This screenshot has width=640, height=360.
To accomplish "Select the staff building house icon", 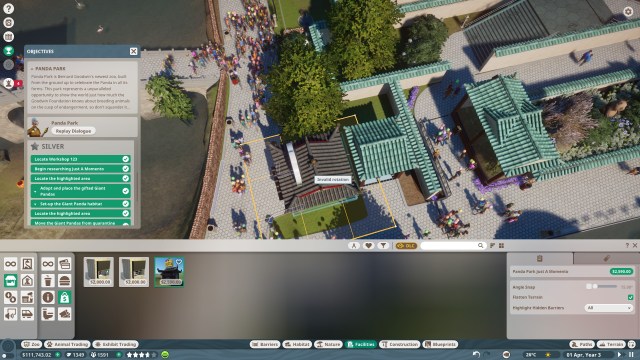I will pos(27,280).
